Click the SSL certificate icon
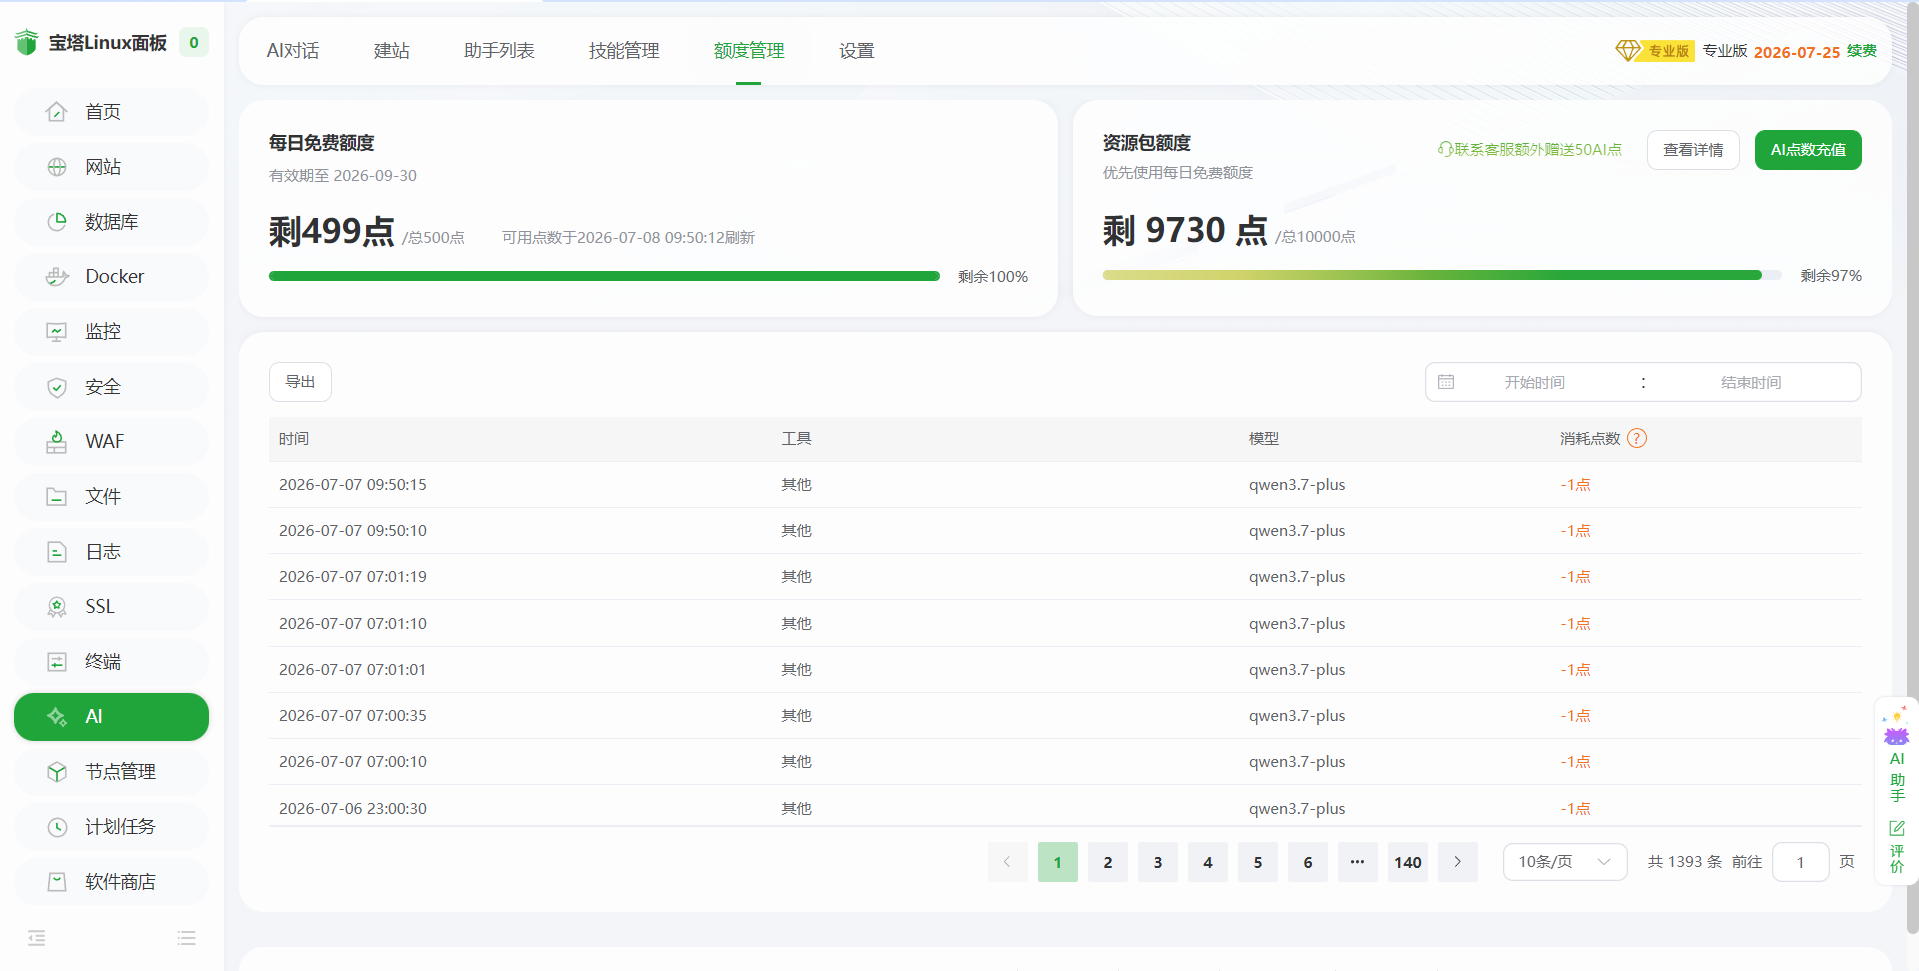The height and width of the screenshot is (971, 1919). 57,607
